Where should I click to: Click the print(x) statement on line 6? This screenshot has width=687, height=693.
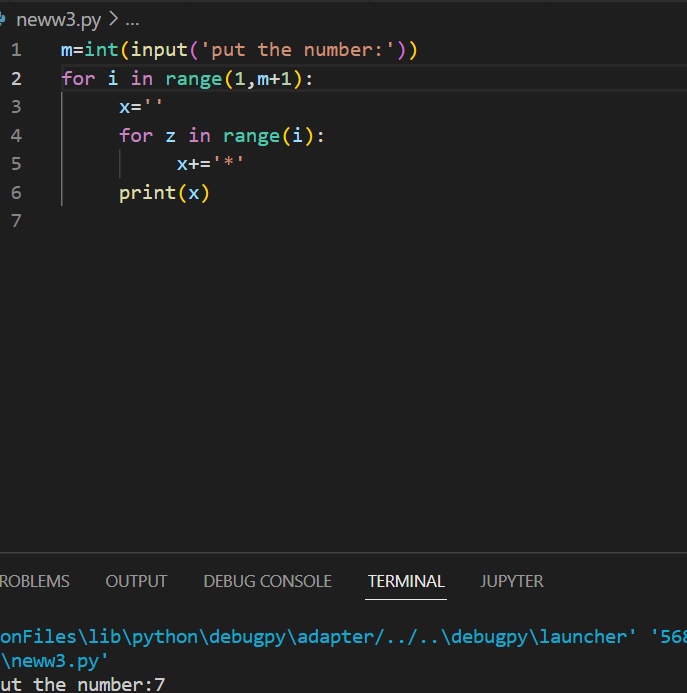164,192
